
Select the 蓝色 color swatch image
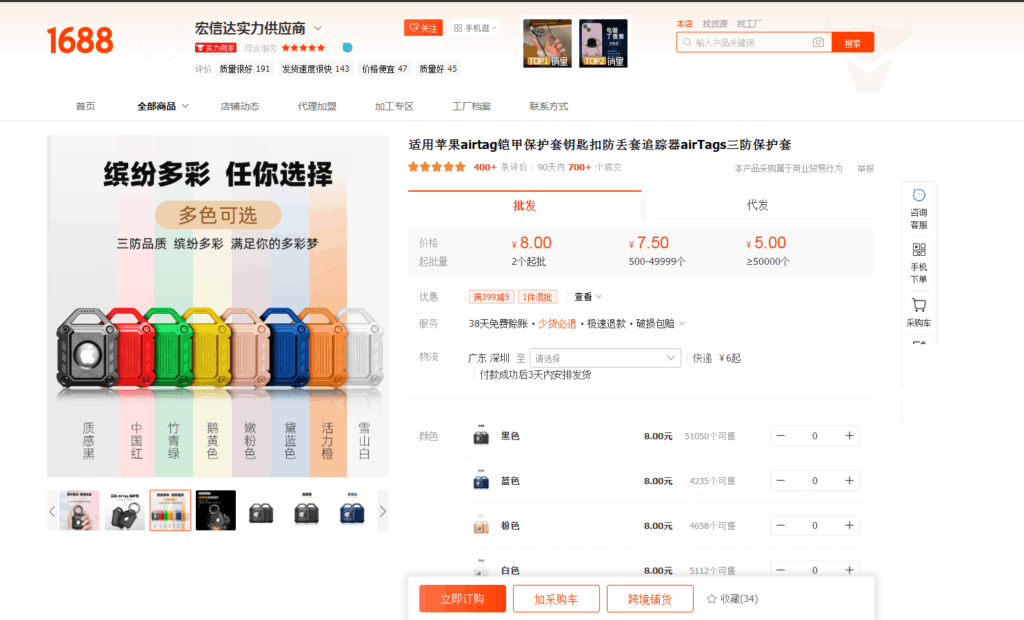(x=481, y=481)
